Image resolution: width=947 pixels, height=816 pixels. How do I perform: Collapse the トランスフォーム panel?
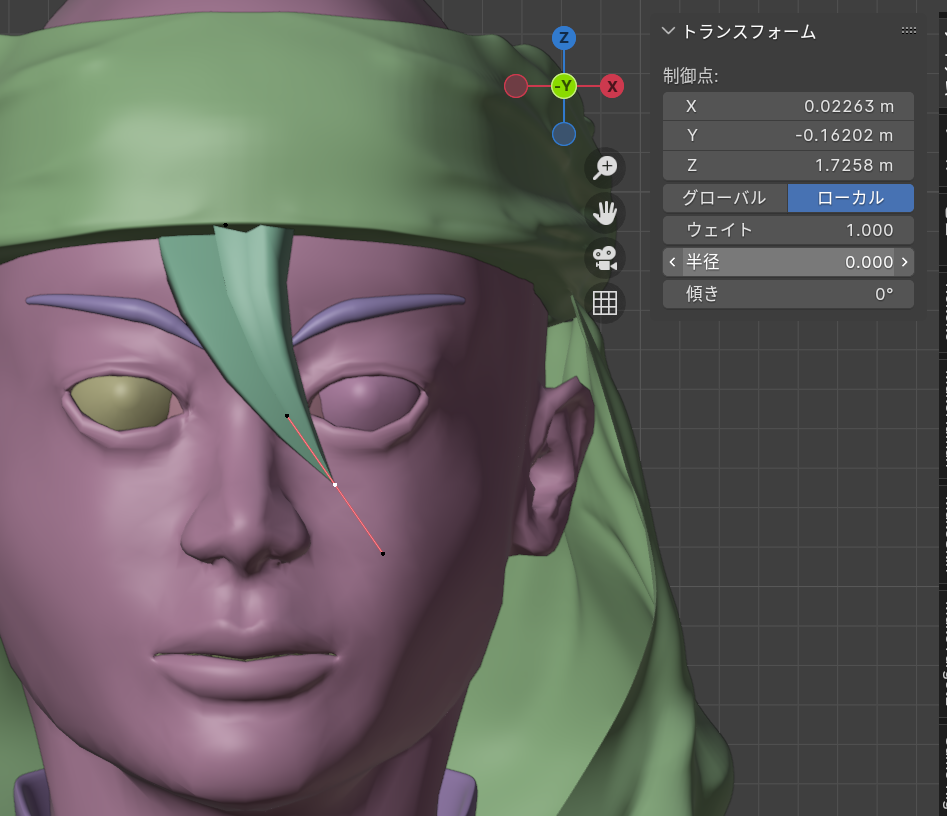[x=668, y=31]
